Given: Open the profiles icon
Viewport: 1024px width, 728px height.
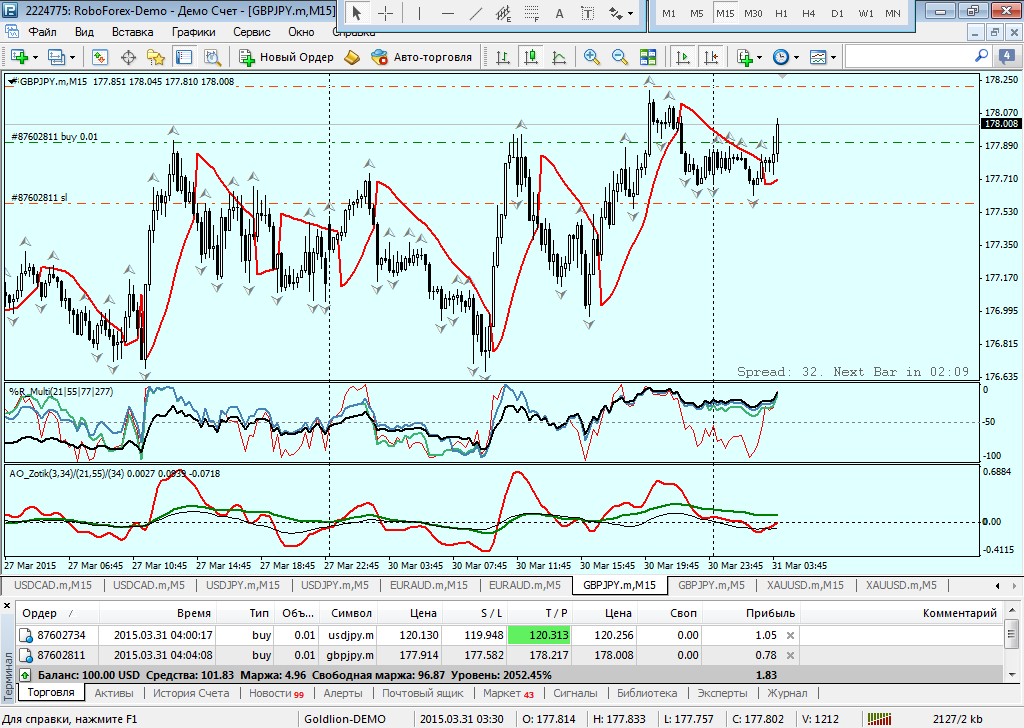Looking at the screenshot, I should pyautogui.click(x=57, y=57).
